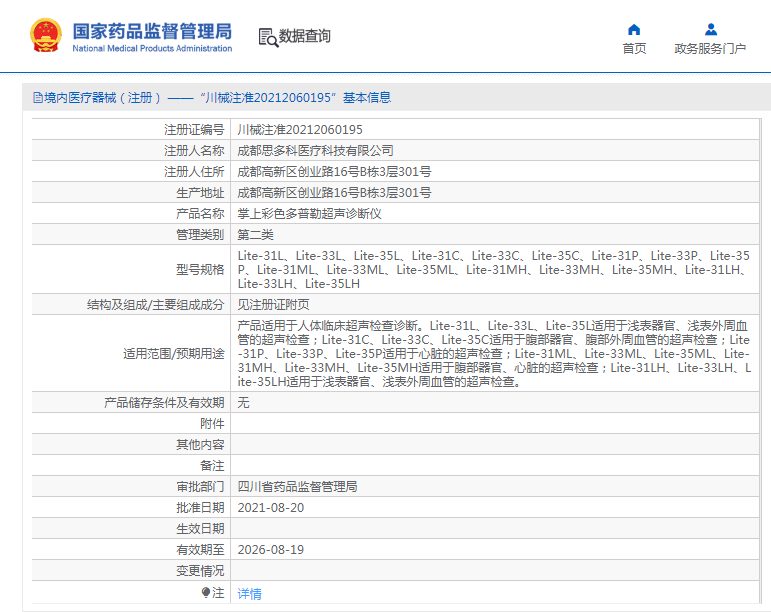Image resolution: width=771 pixels, height=612 pixels.
Task: Click the 型号规格 model list text
Action: point(494,269)
